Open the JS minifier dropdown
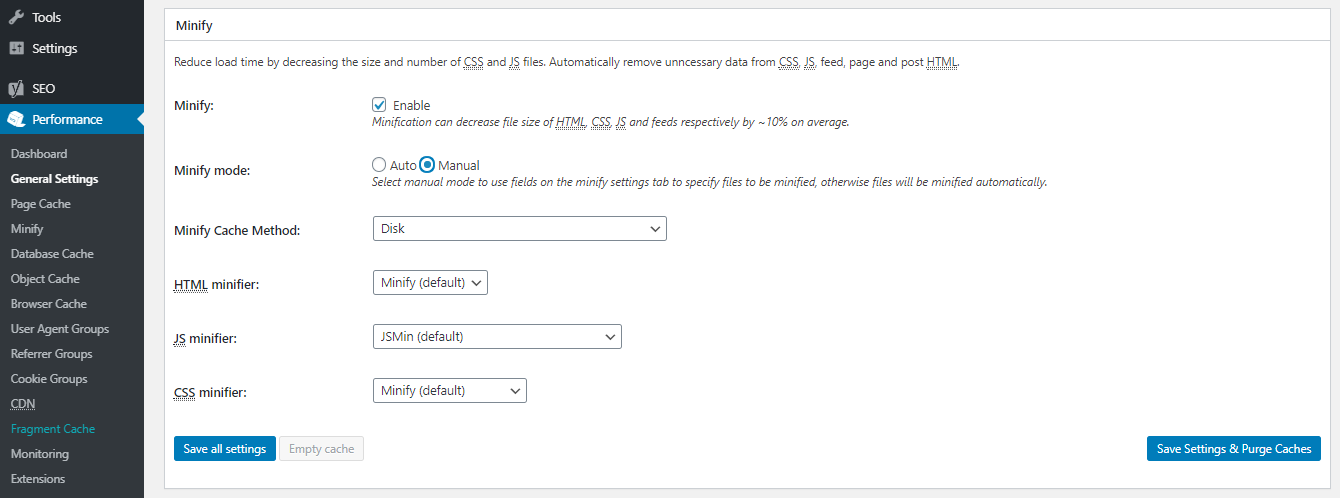 pos(497,337)
